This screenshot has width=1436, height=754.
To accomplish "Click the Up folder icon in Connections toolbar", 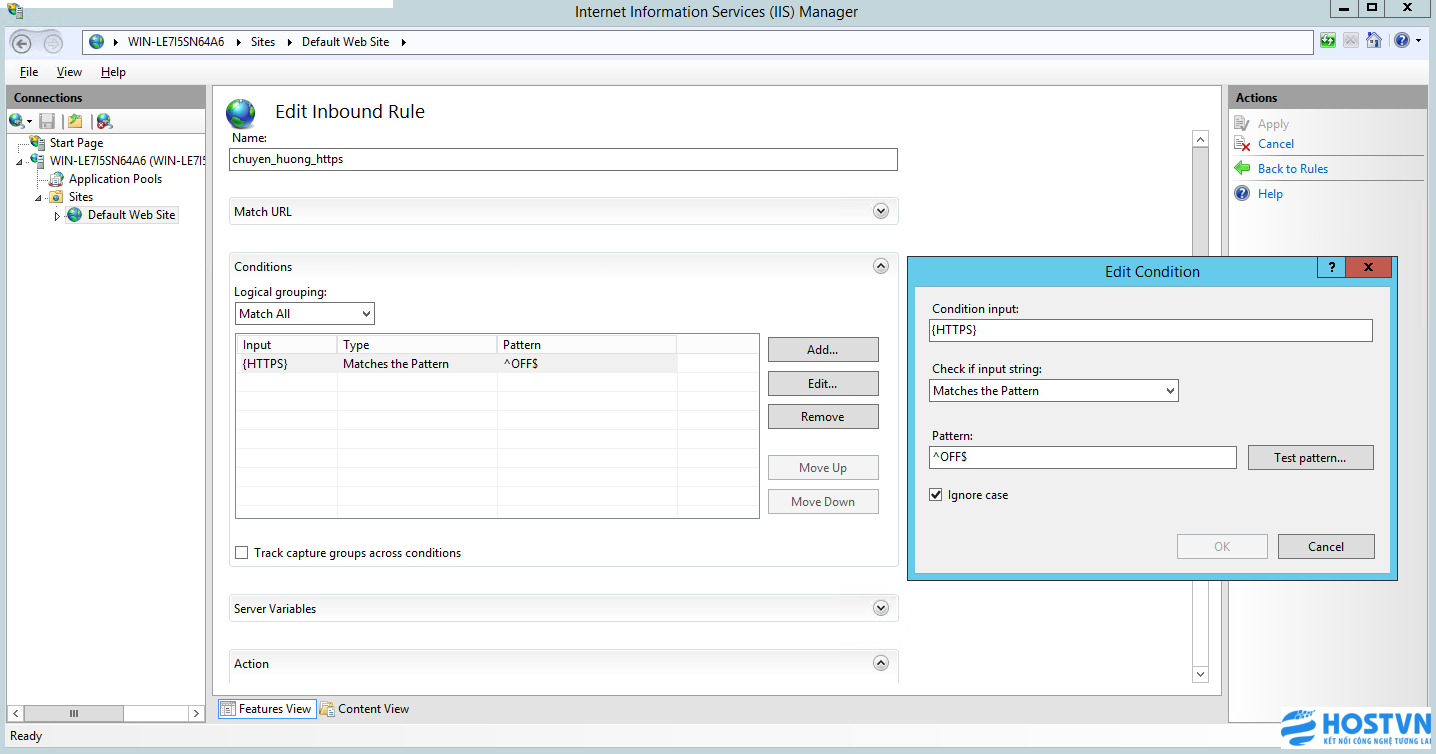I will click(75, 121).
